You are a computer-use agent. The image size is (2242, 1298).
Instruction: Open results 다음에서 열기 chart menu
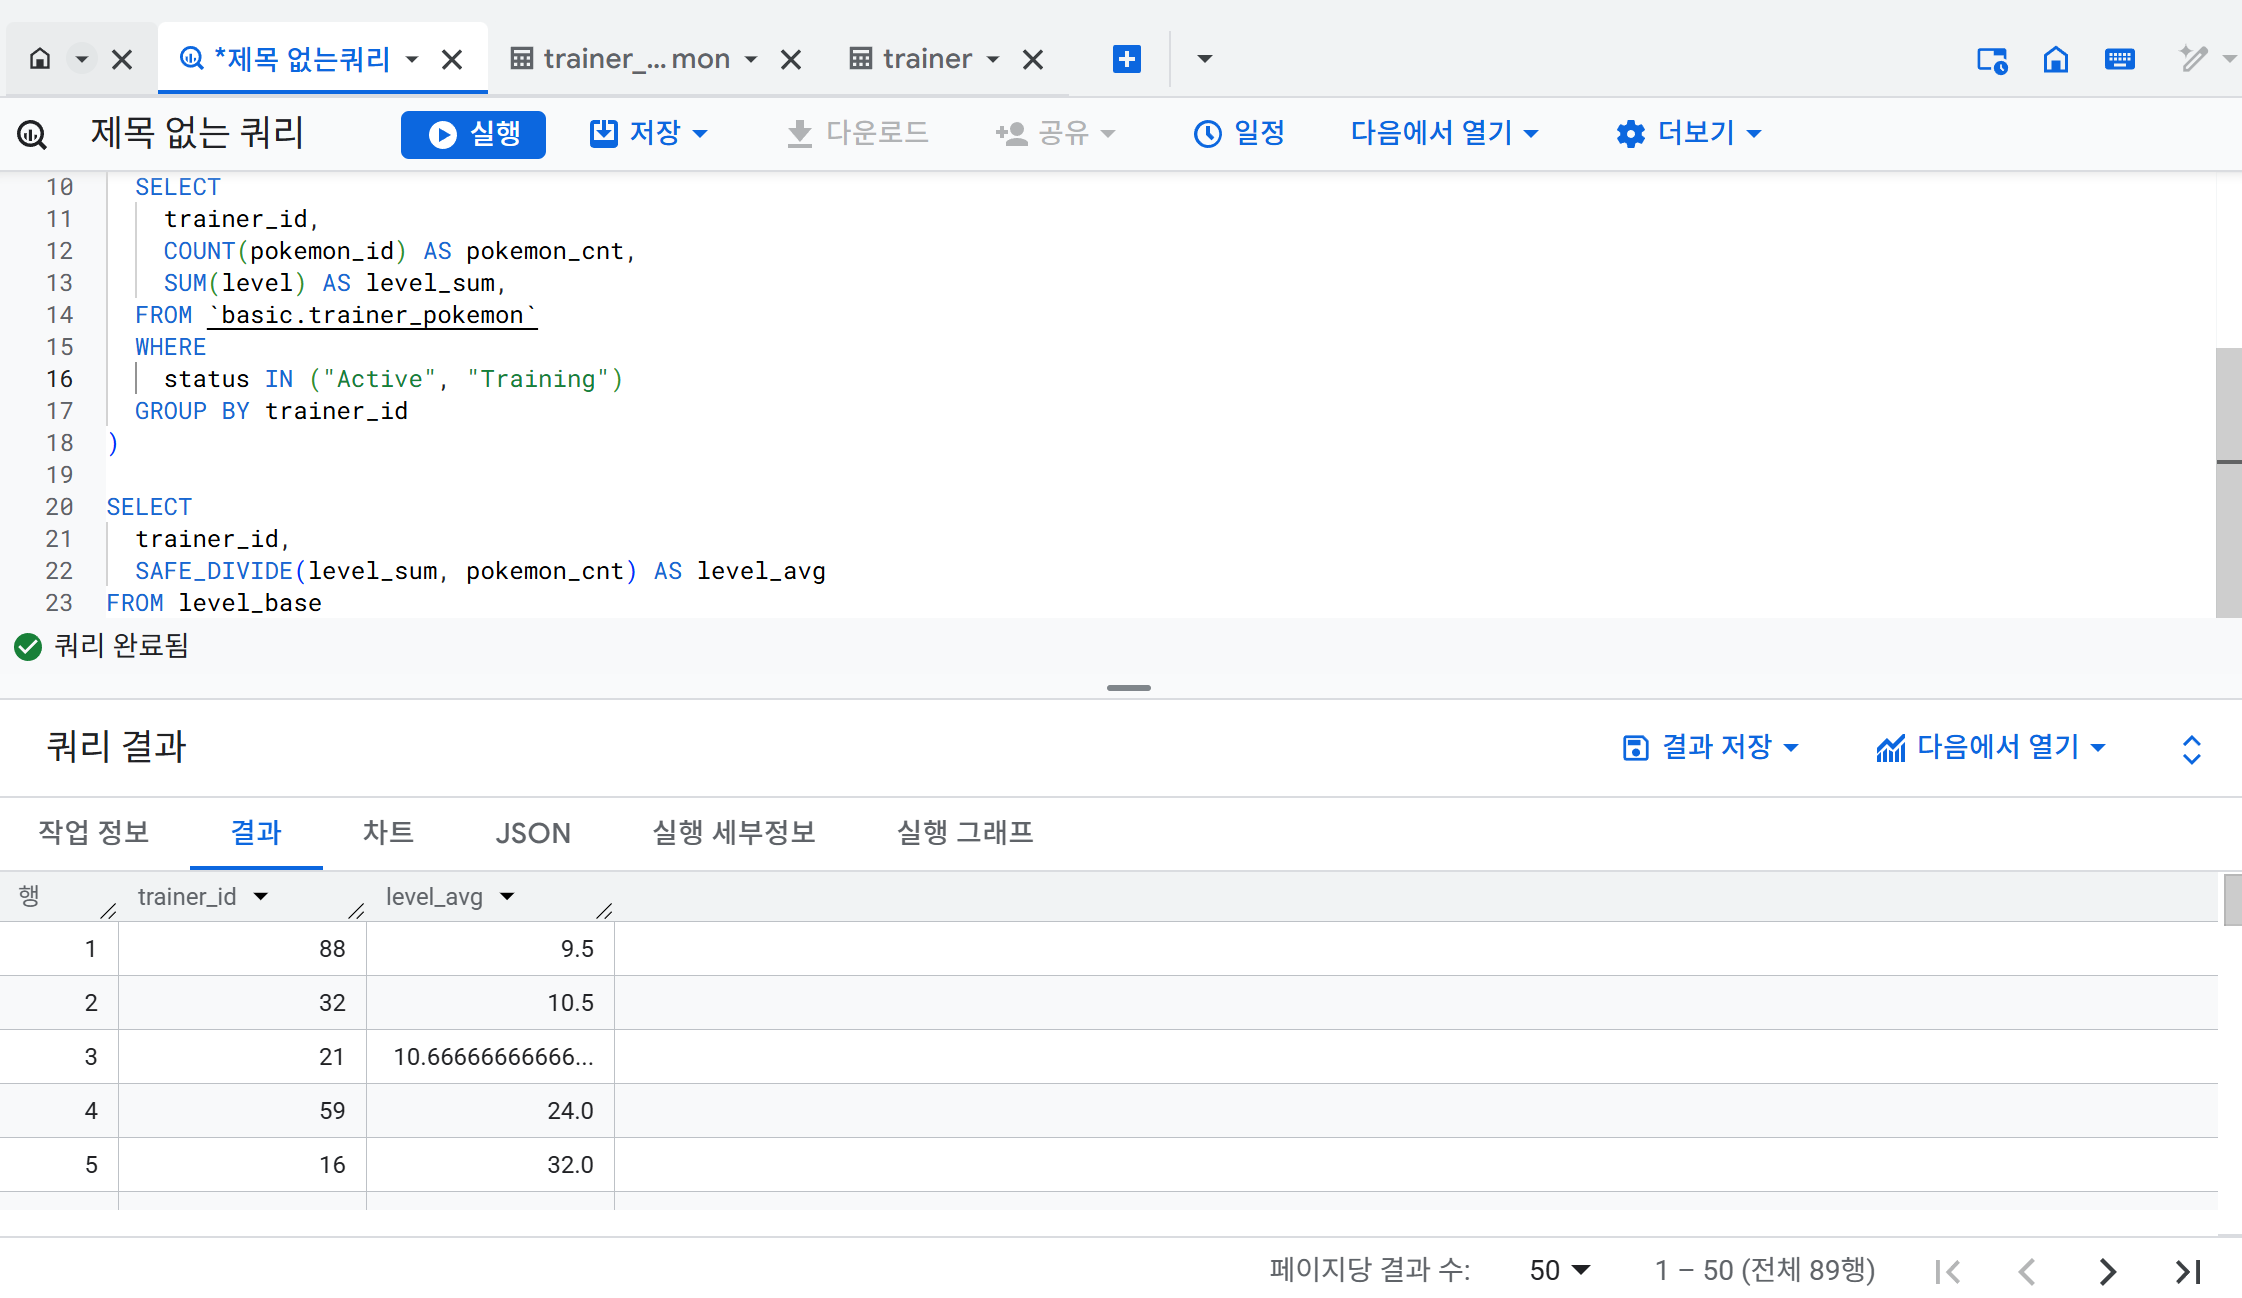1991,747
